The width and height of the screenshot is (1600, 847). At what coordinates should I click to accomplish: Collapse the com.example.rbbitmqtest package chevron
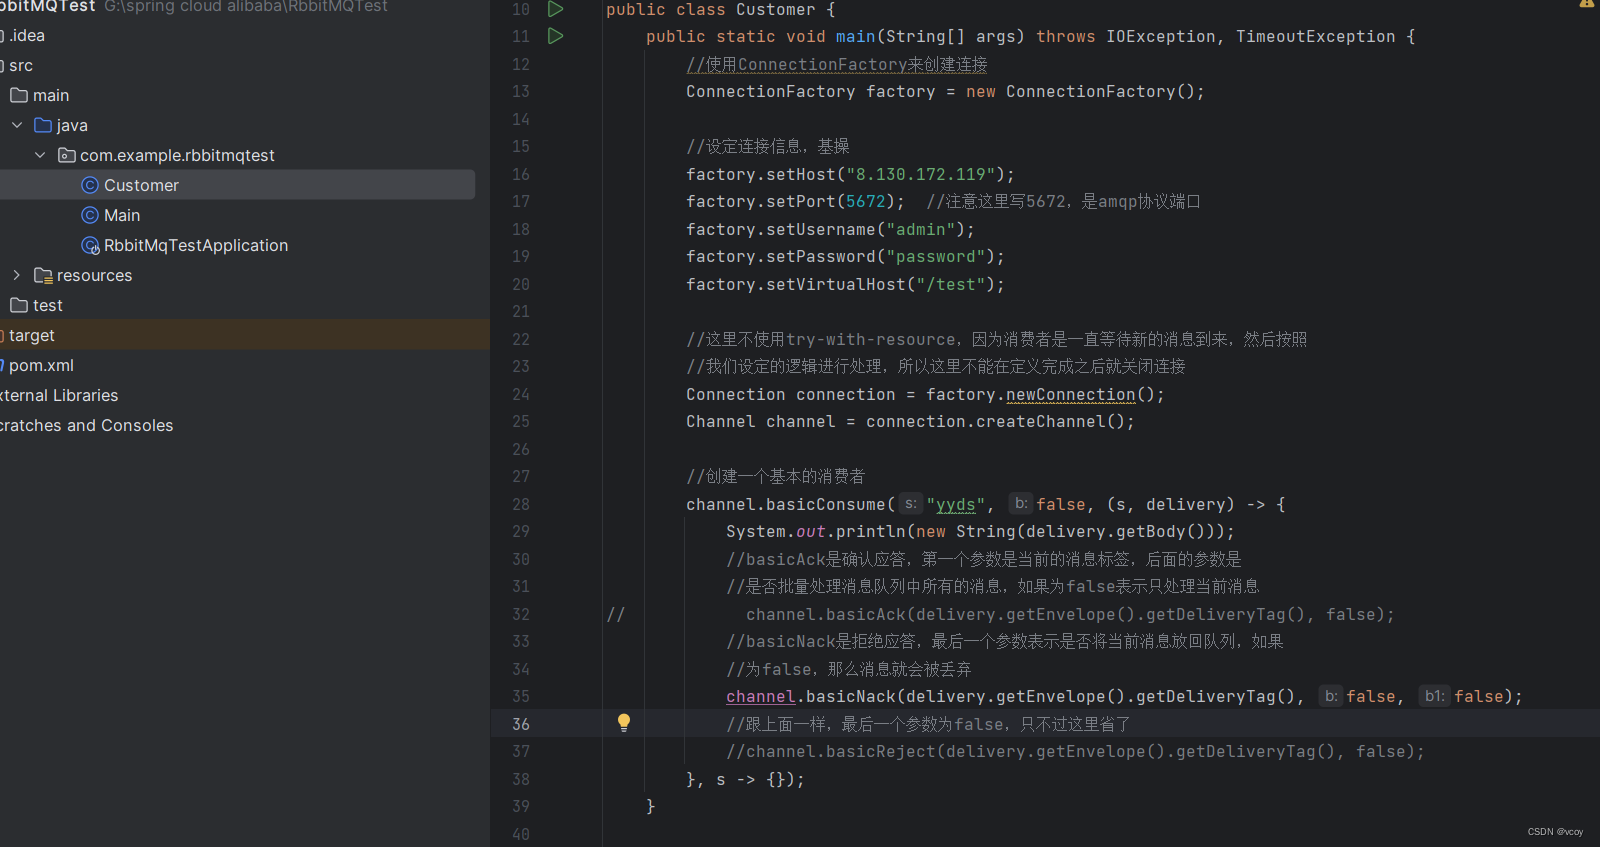[40, 155]
